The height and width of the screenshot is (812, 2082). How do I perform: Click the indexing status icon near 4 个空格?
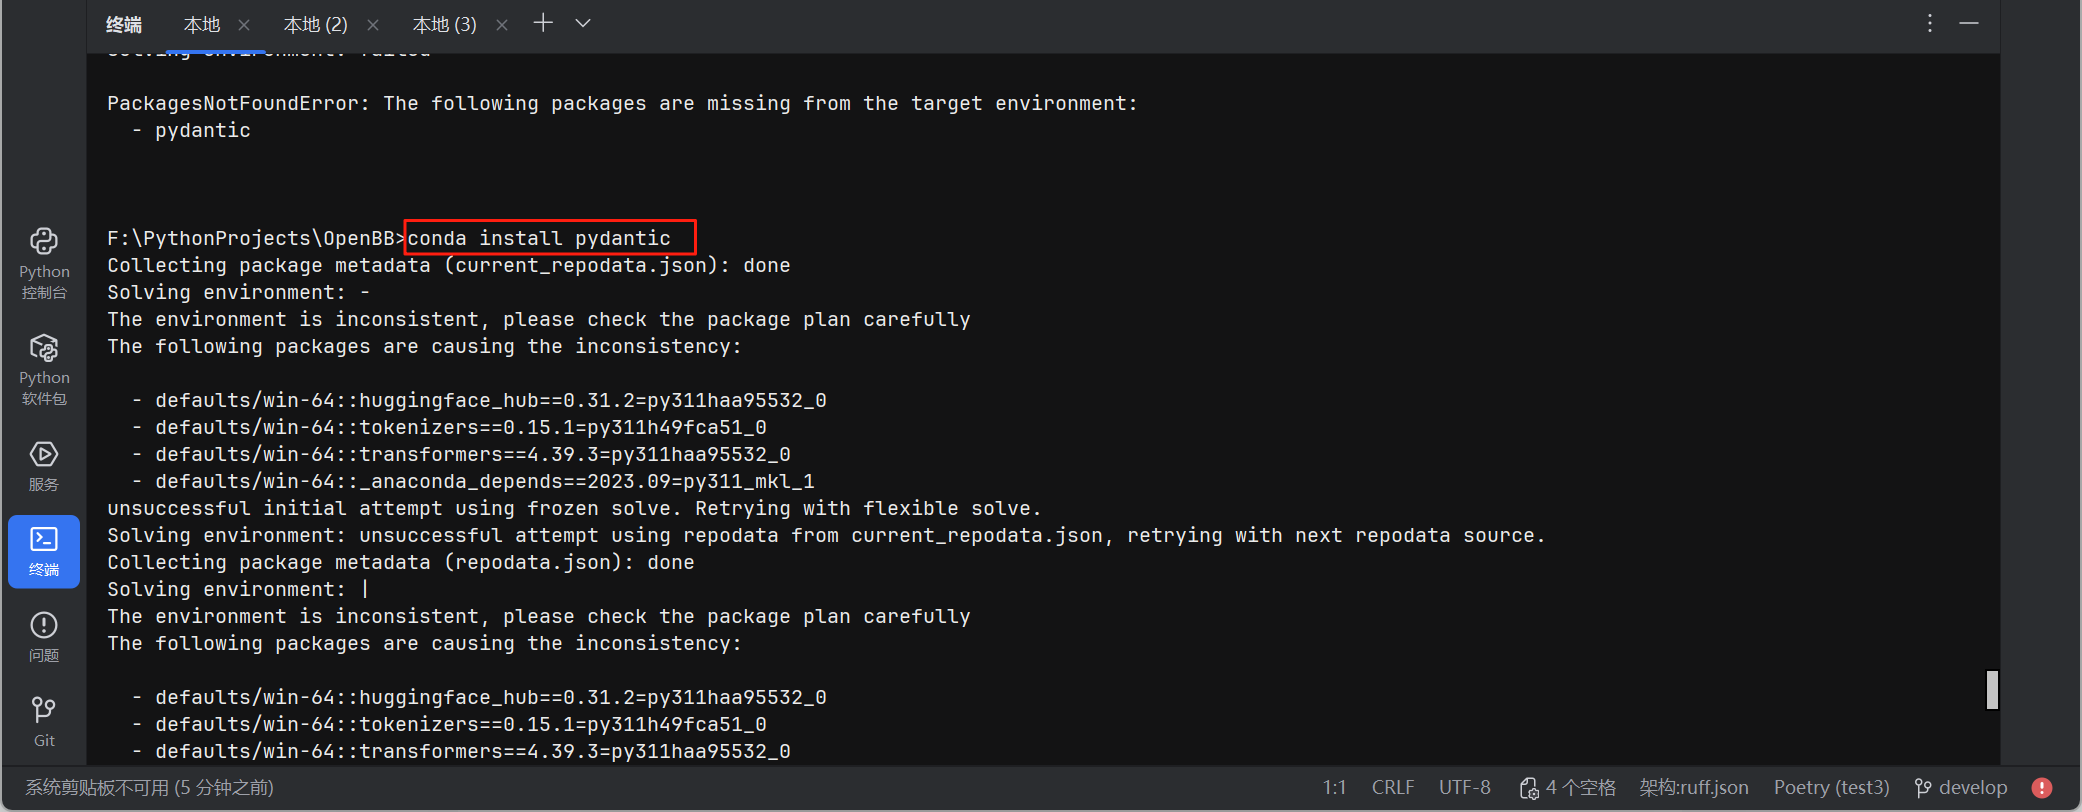coord(1529,788)
